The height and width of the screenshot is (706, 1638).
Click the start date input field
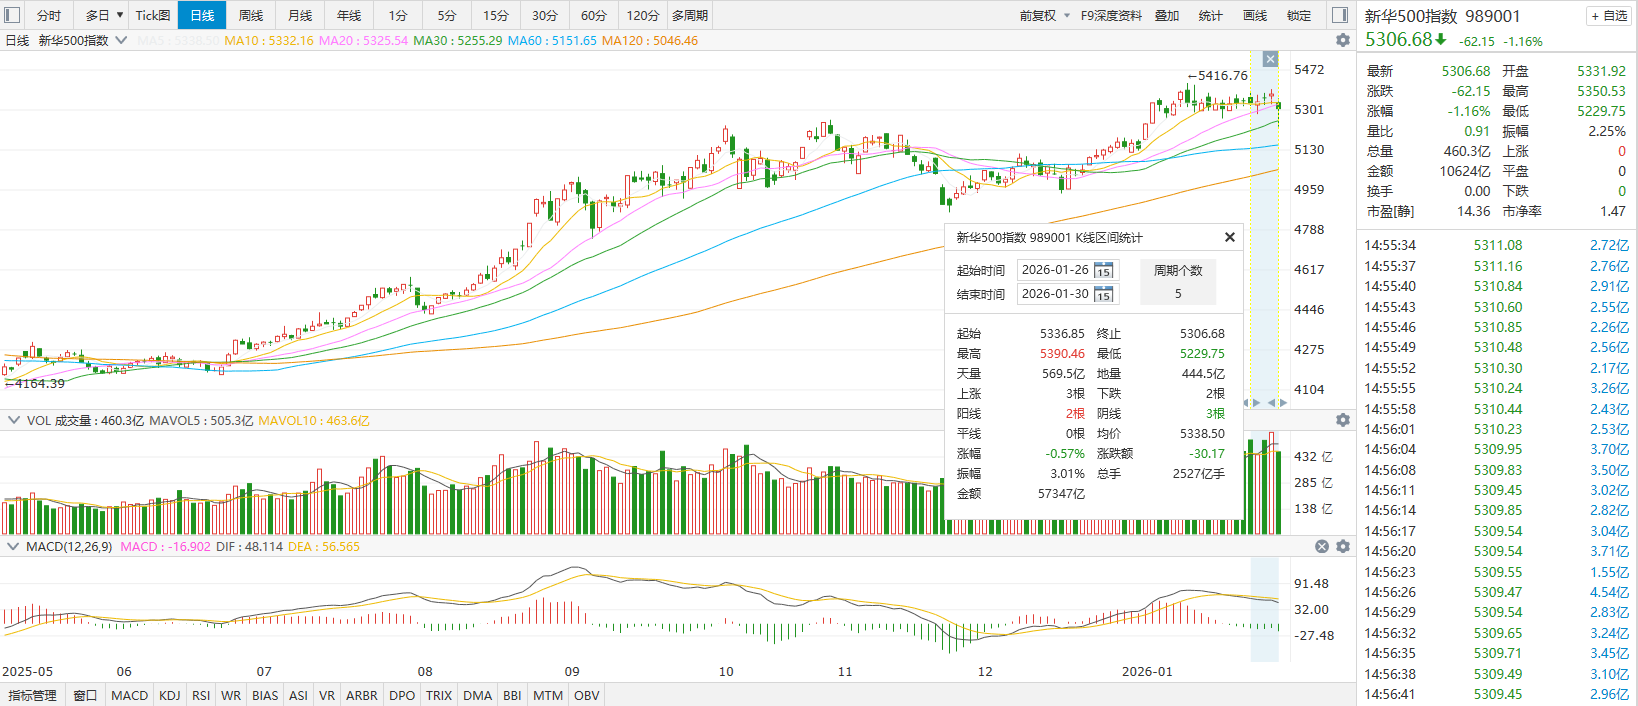click(1055, 270)
